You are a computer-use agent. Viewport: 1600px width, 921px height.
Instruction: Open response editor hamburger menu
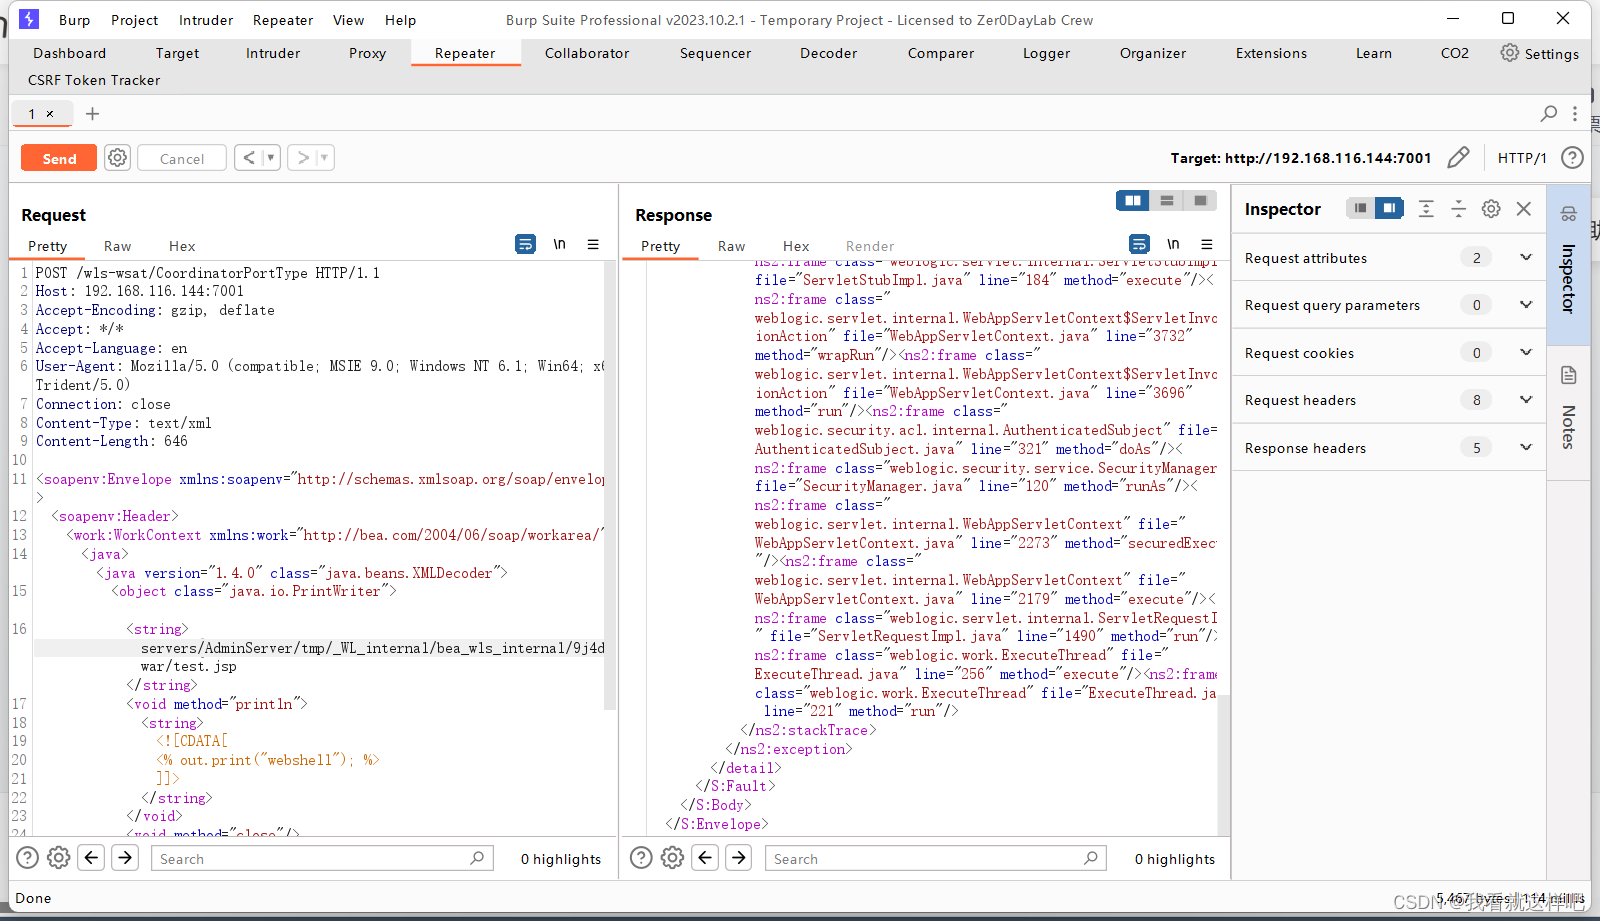point(1207,244)
